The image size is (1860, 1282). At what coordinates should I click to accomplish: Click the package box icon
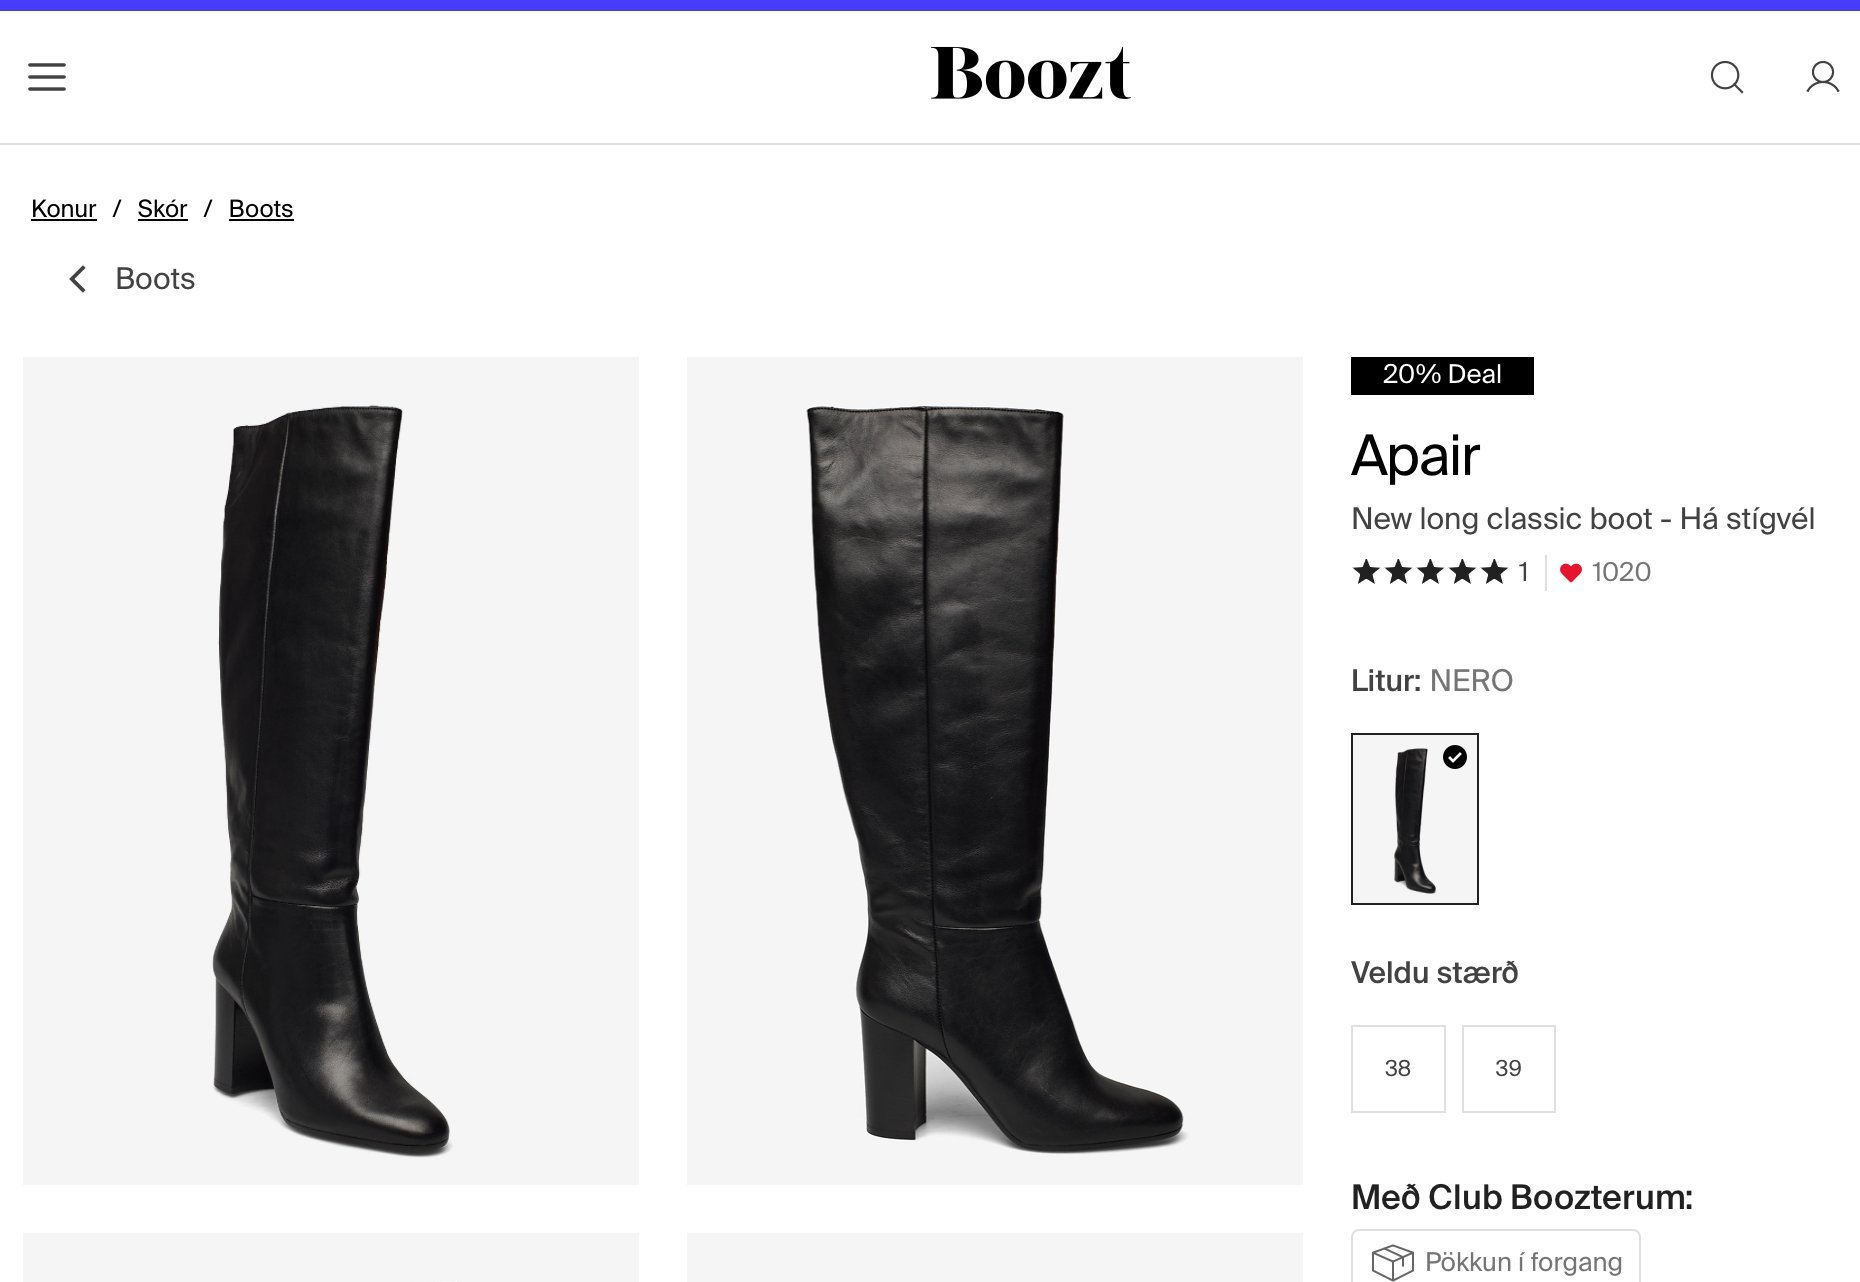(1391, 1262)
